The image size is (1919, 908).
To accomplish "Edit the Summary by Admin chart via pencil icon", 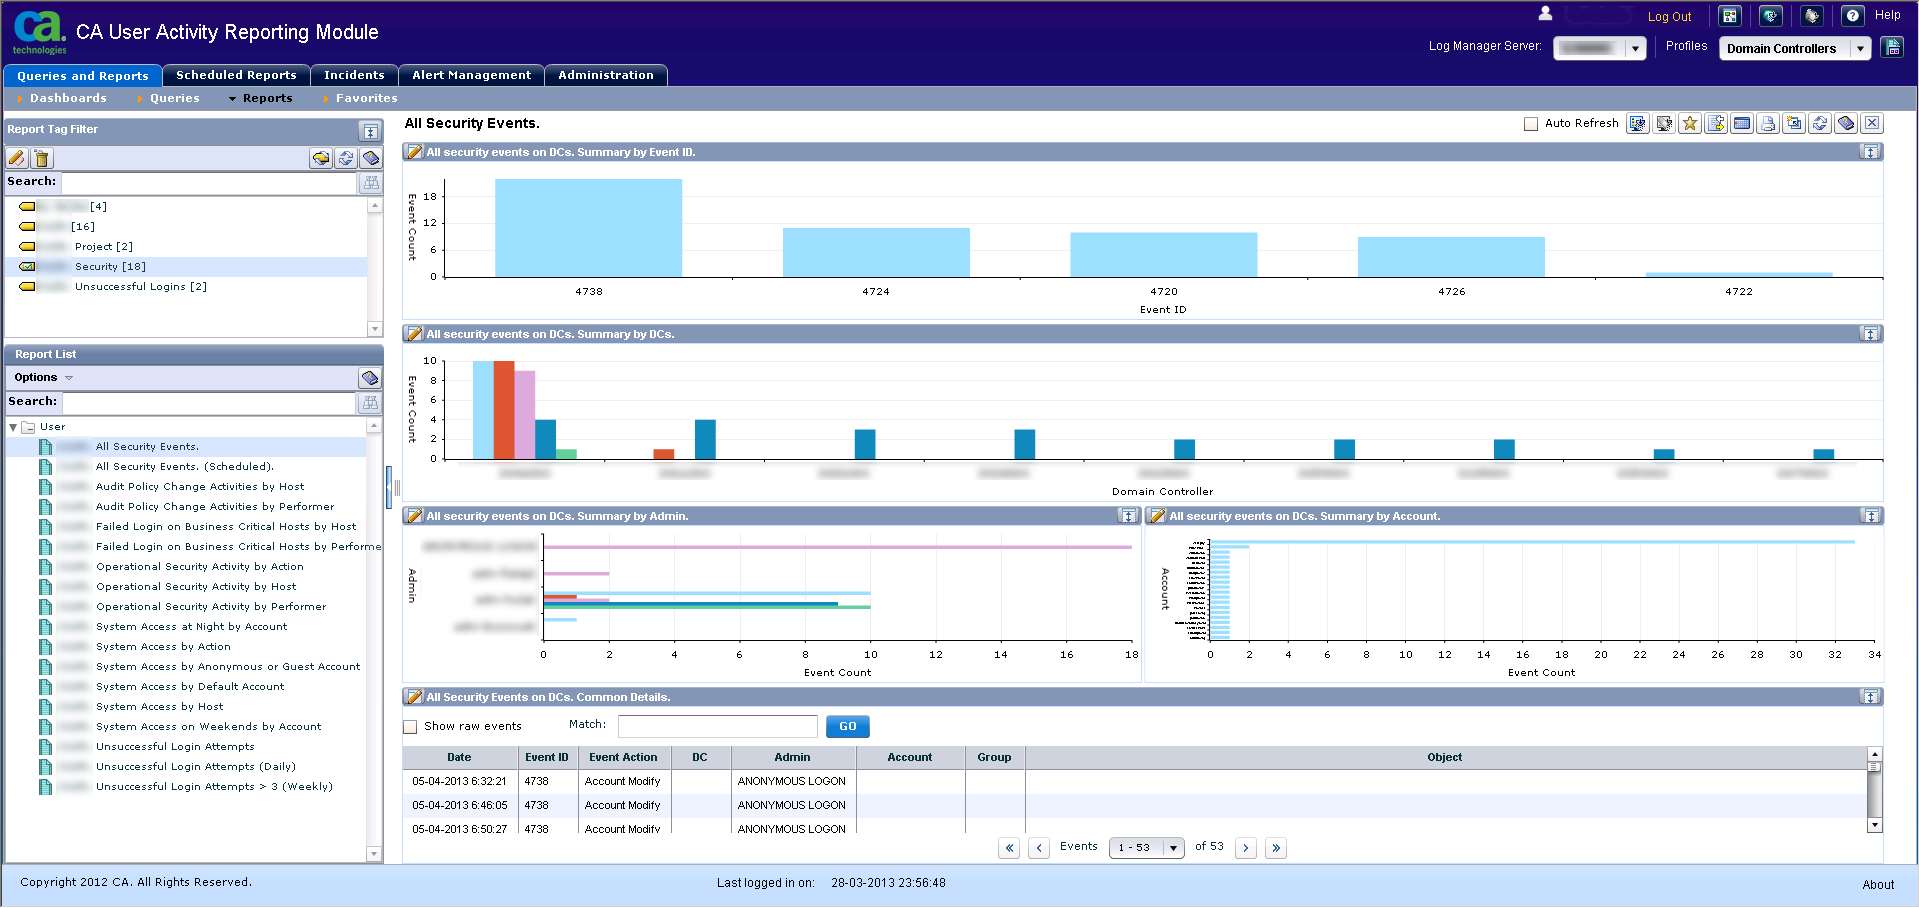I will pos(413,516).
